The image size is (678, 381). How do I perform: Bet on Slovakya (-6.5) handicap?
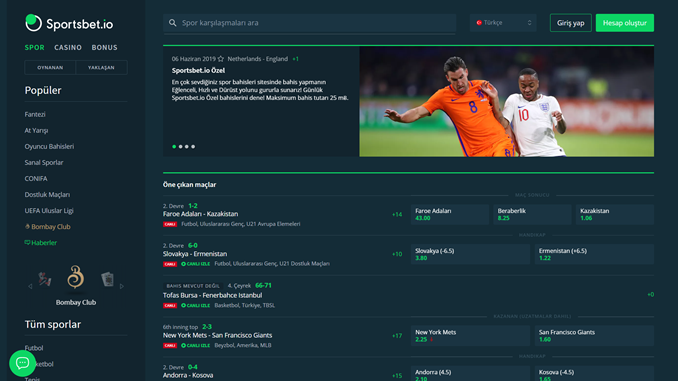point(470,254)
